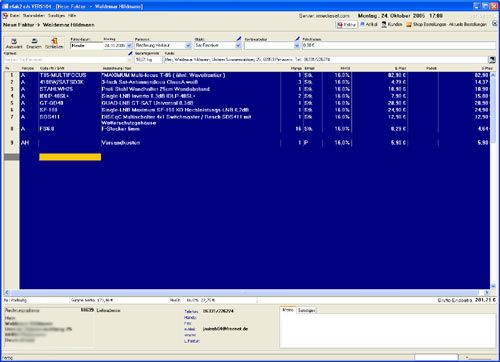500x362 pixels.
Task: Click the yellow empty article code cell
Action: (x=70, y=157)
